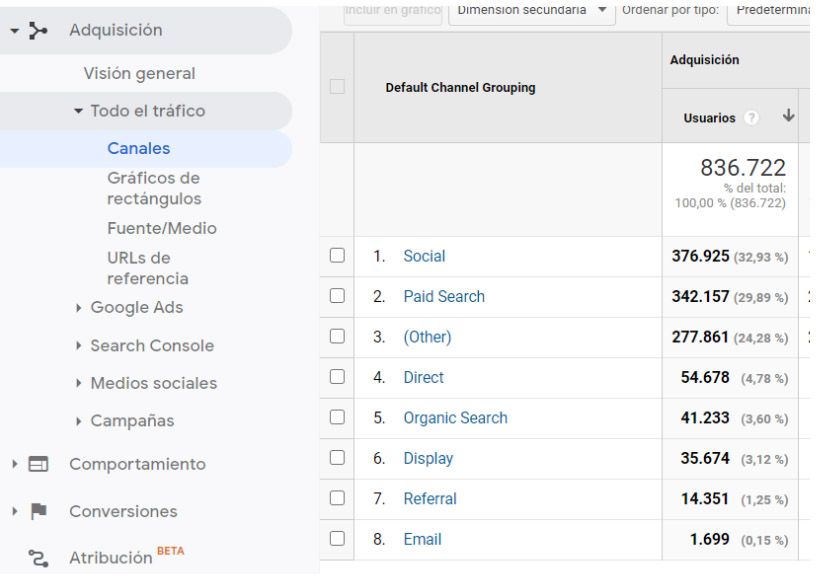The image size is (818, 584).
Task: Collapse Adquisición using its triangle icon
Action: pos(13,29)
